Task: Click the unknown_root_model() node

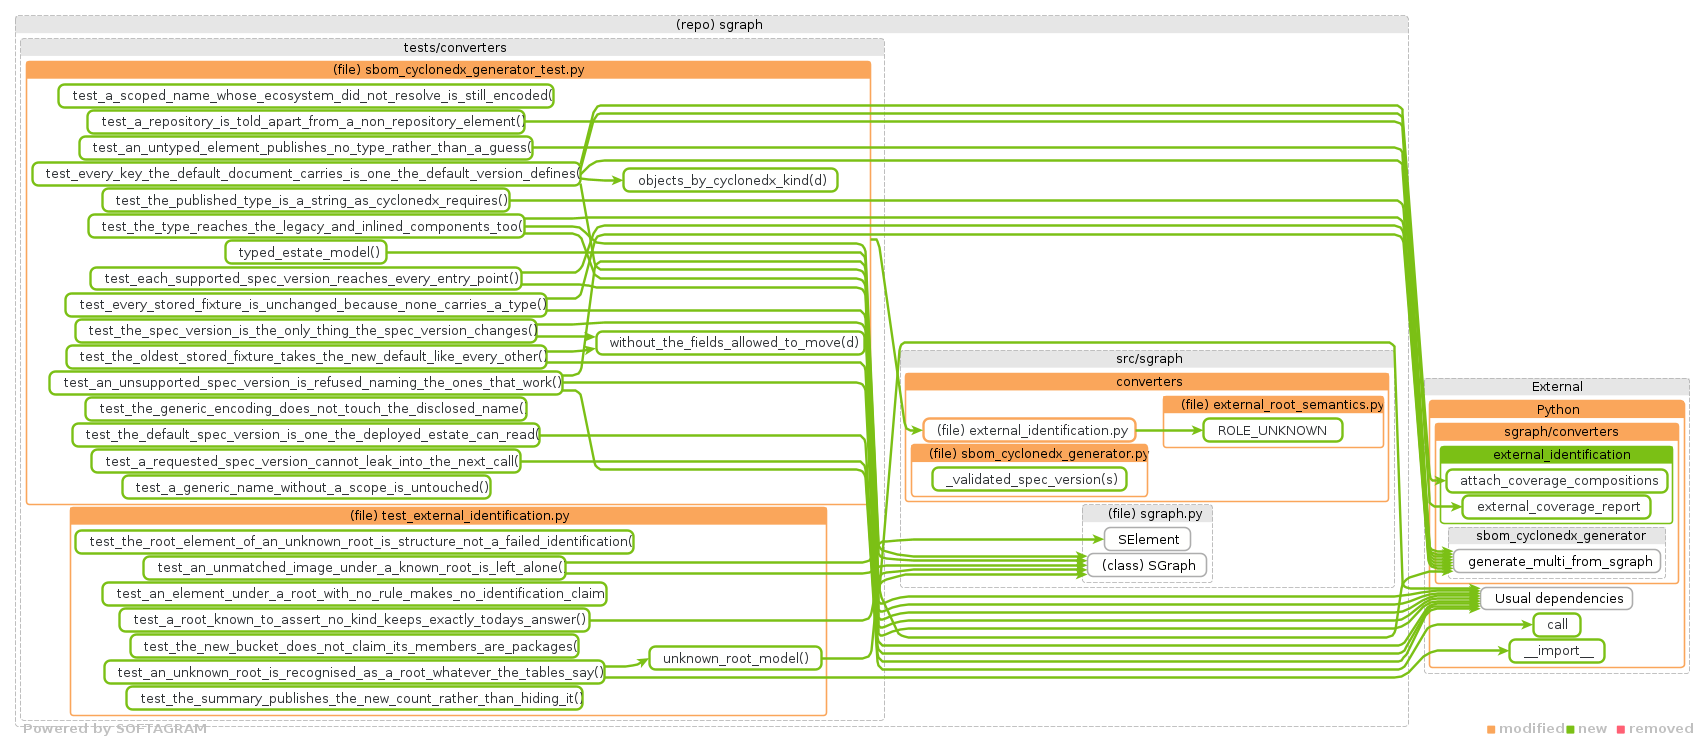Action: click(735, 658)
